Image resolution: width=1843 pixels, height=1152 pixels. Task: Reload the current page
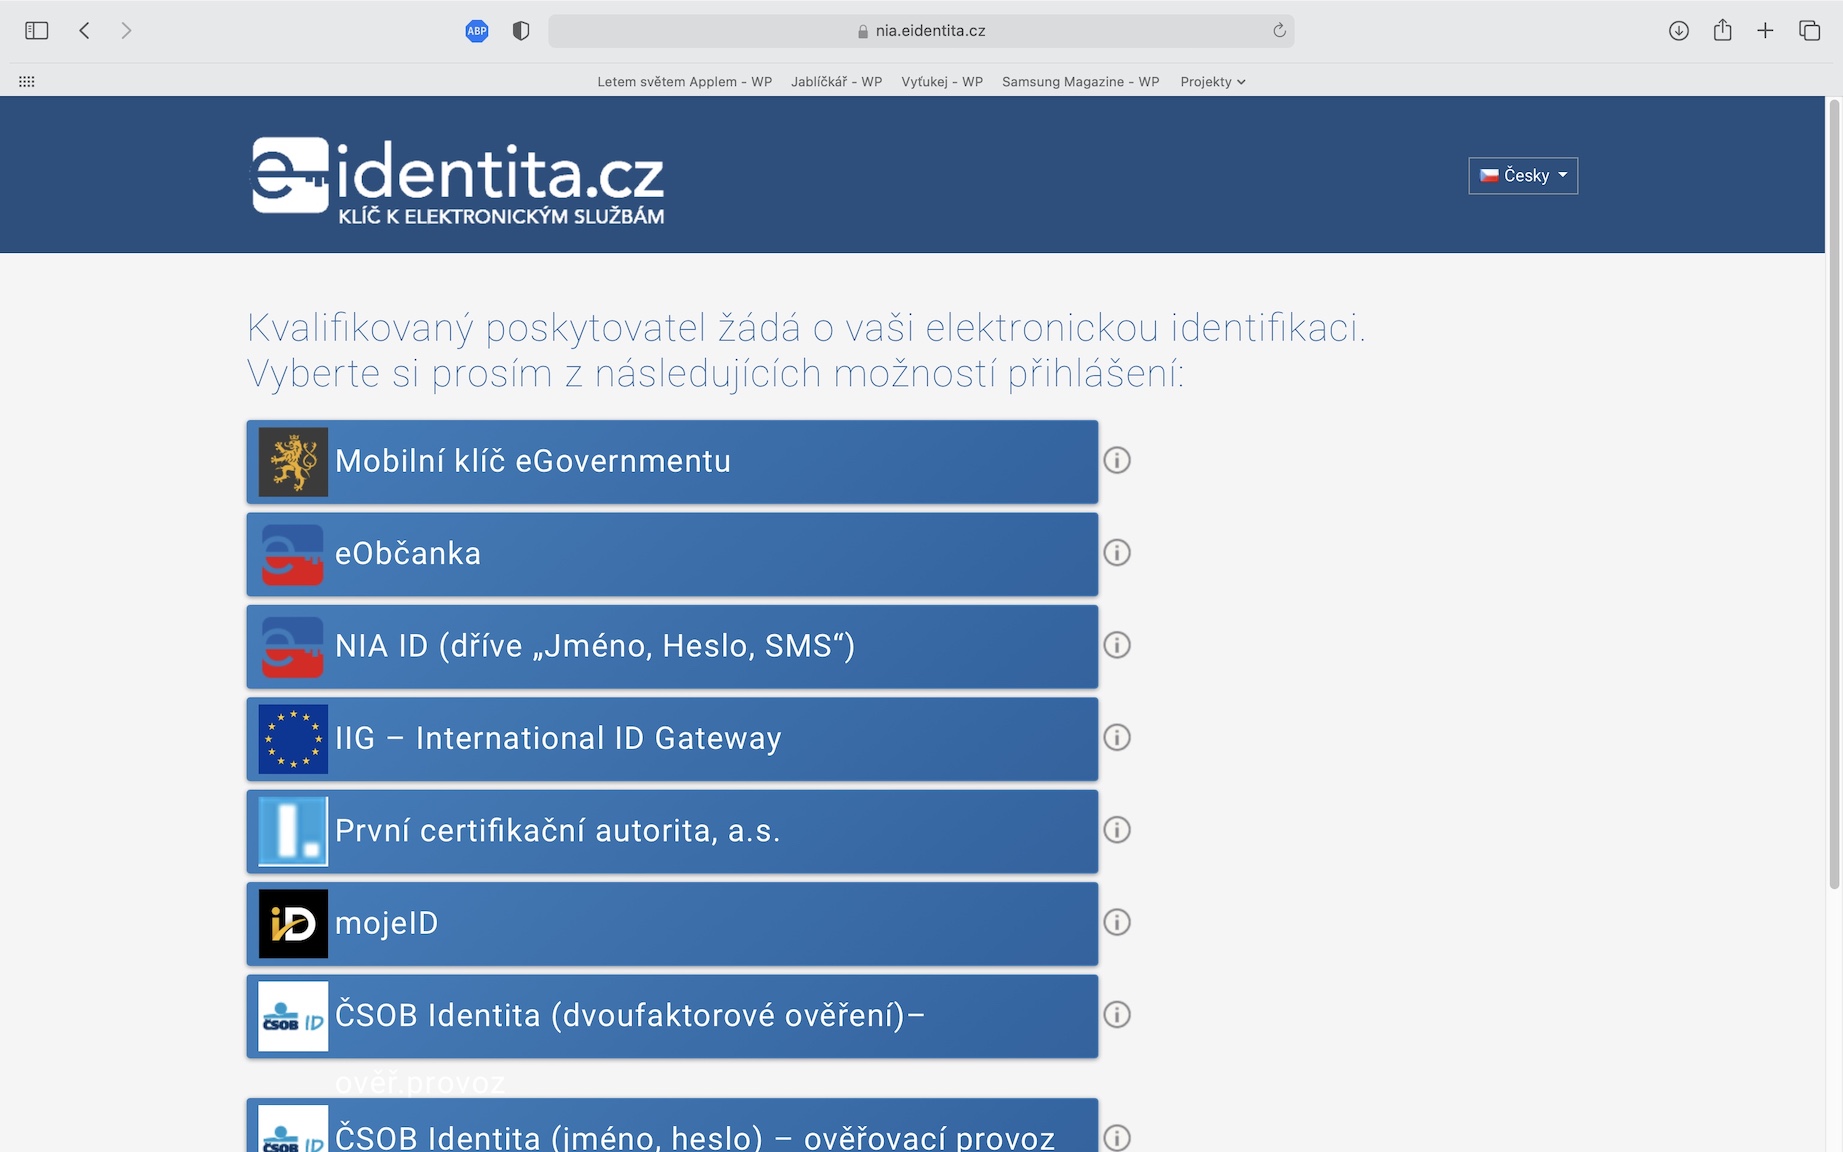tap(1279, 31)
